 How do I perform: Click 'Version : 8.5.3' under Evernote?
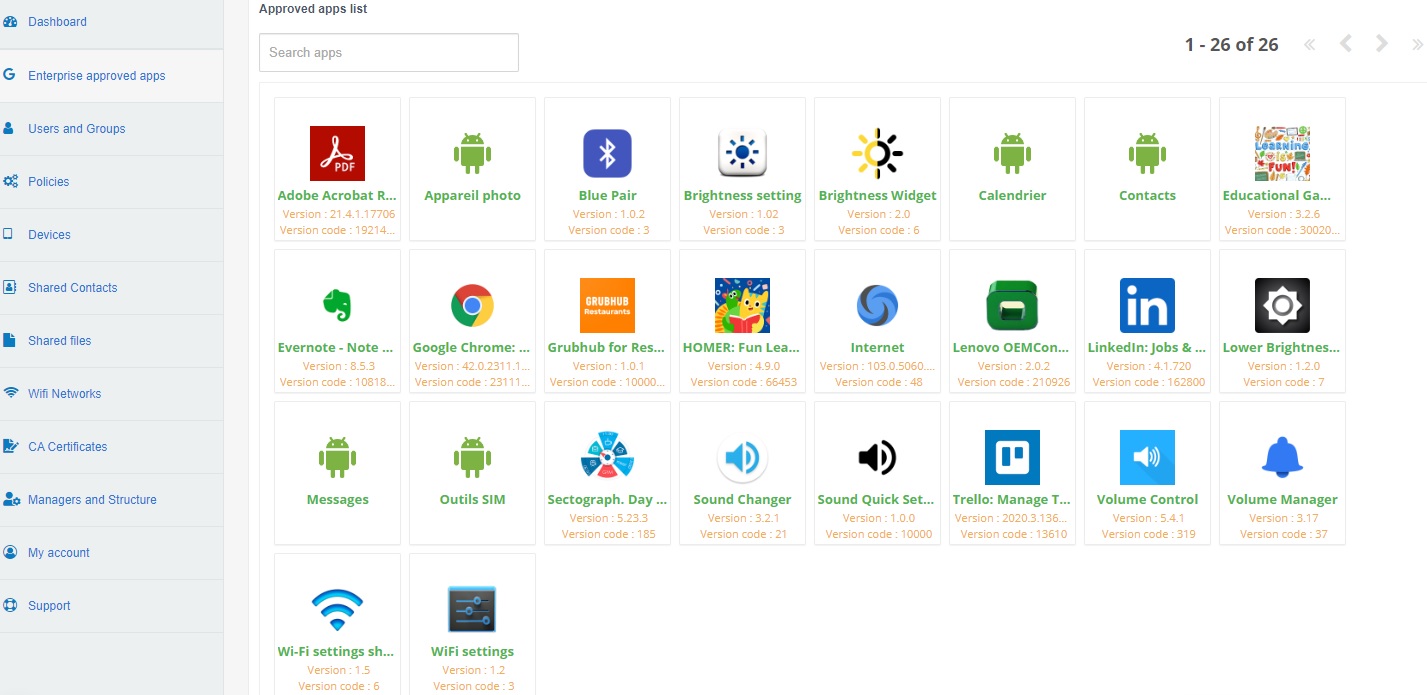coord(337,366)
